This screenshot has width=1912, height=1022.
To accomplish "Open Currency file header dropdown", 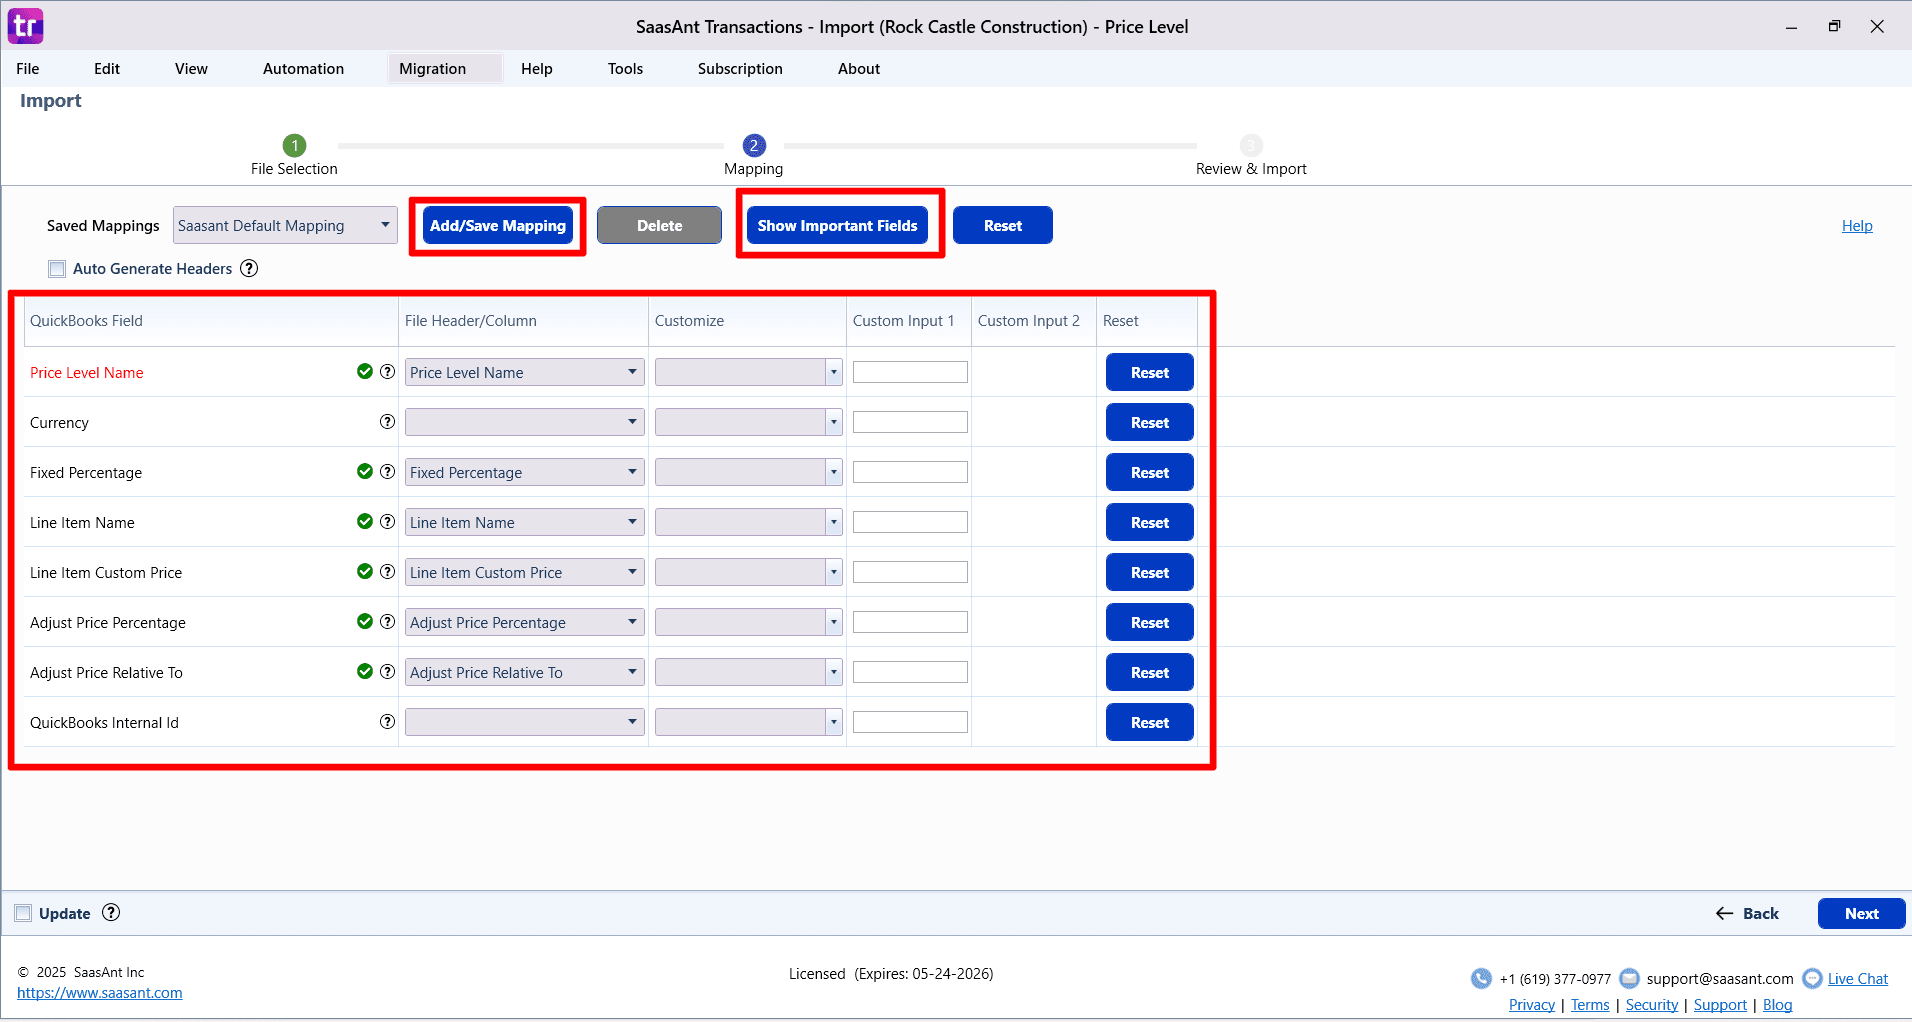I will [x=524, y=422].
